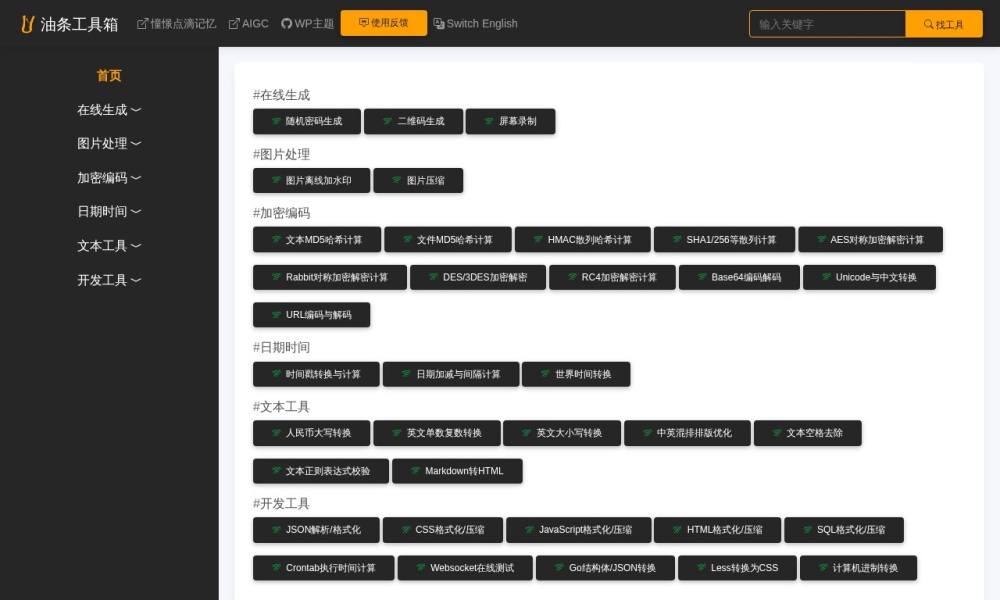Click the 油条工具箱 logo icon
This screenshot has width=1000, height=600.
click(28, 24)
